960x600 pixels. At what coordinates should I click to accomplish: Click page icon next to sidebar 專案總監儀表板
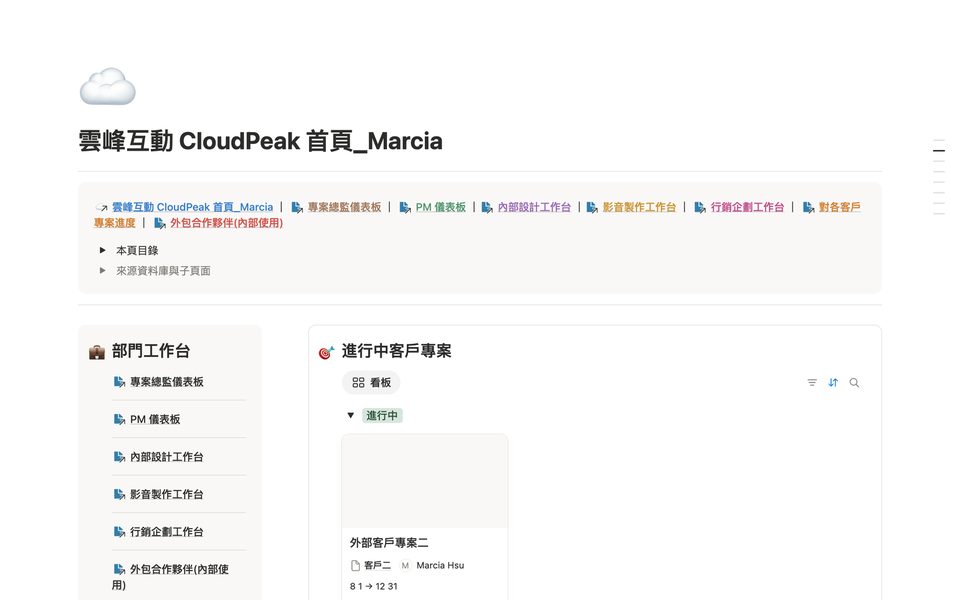tap(119, 382)
